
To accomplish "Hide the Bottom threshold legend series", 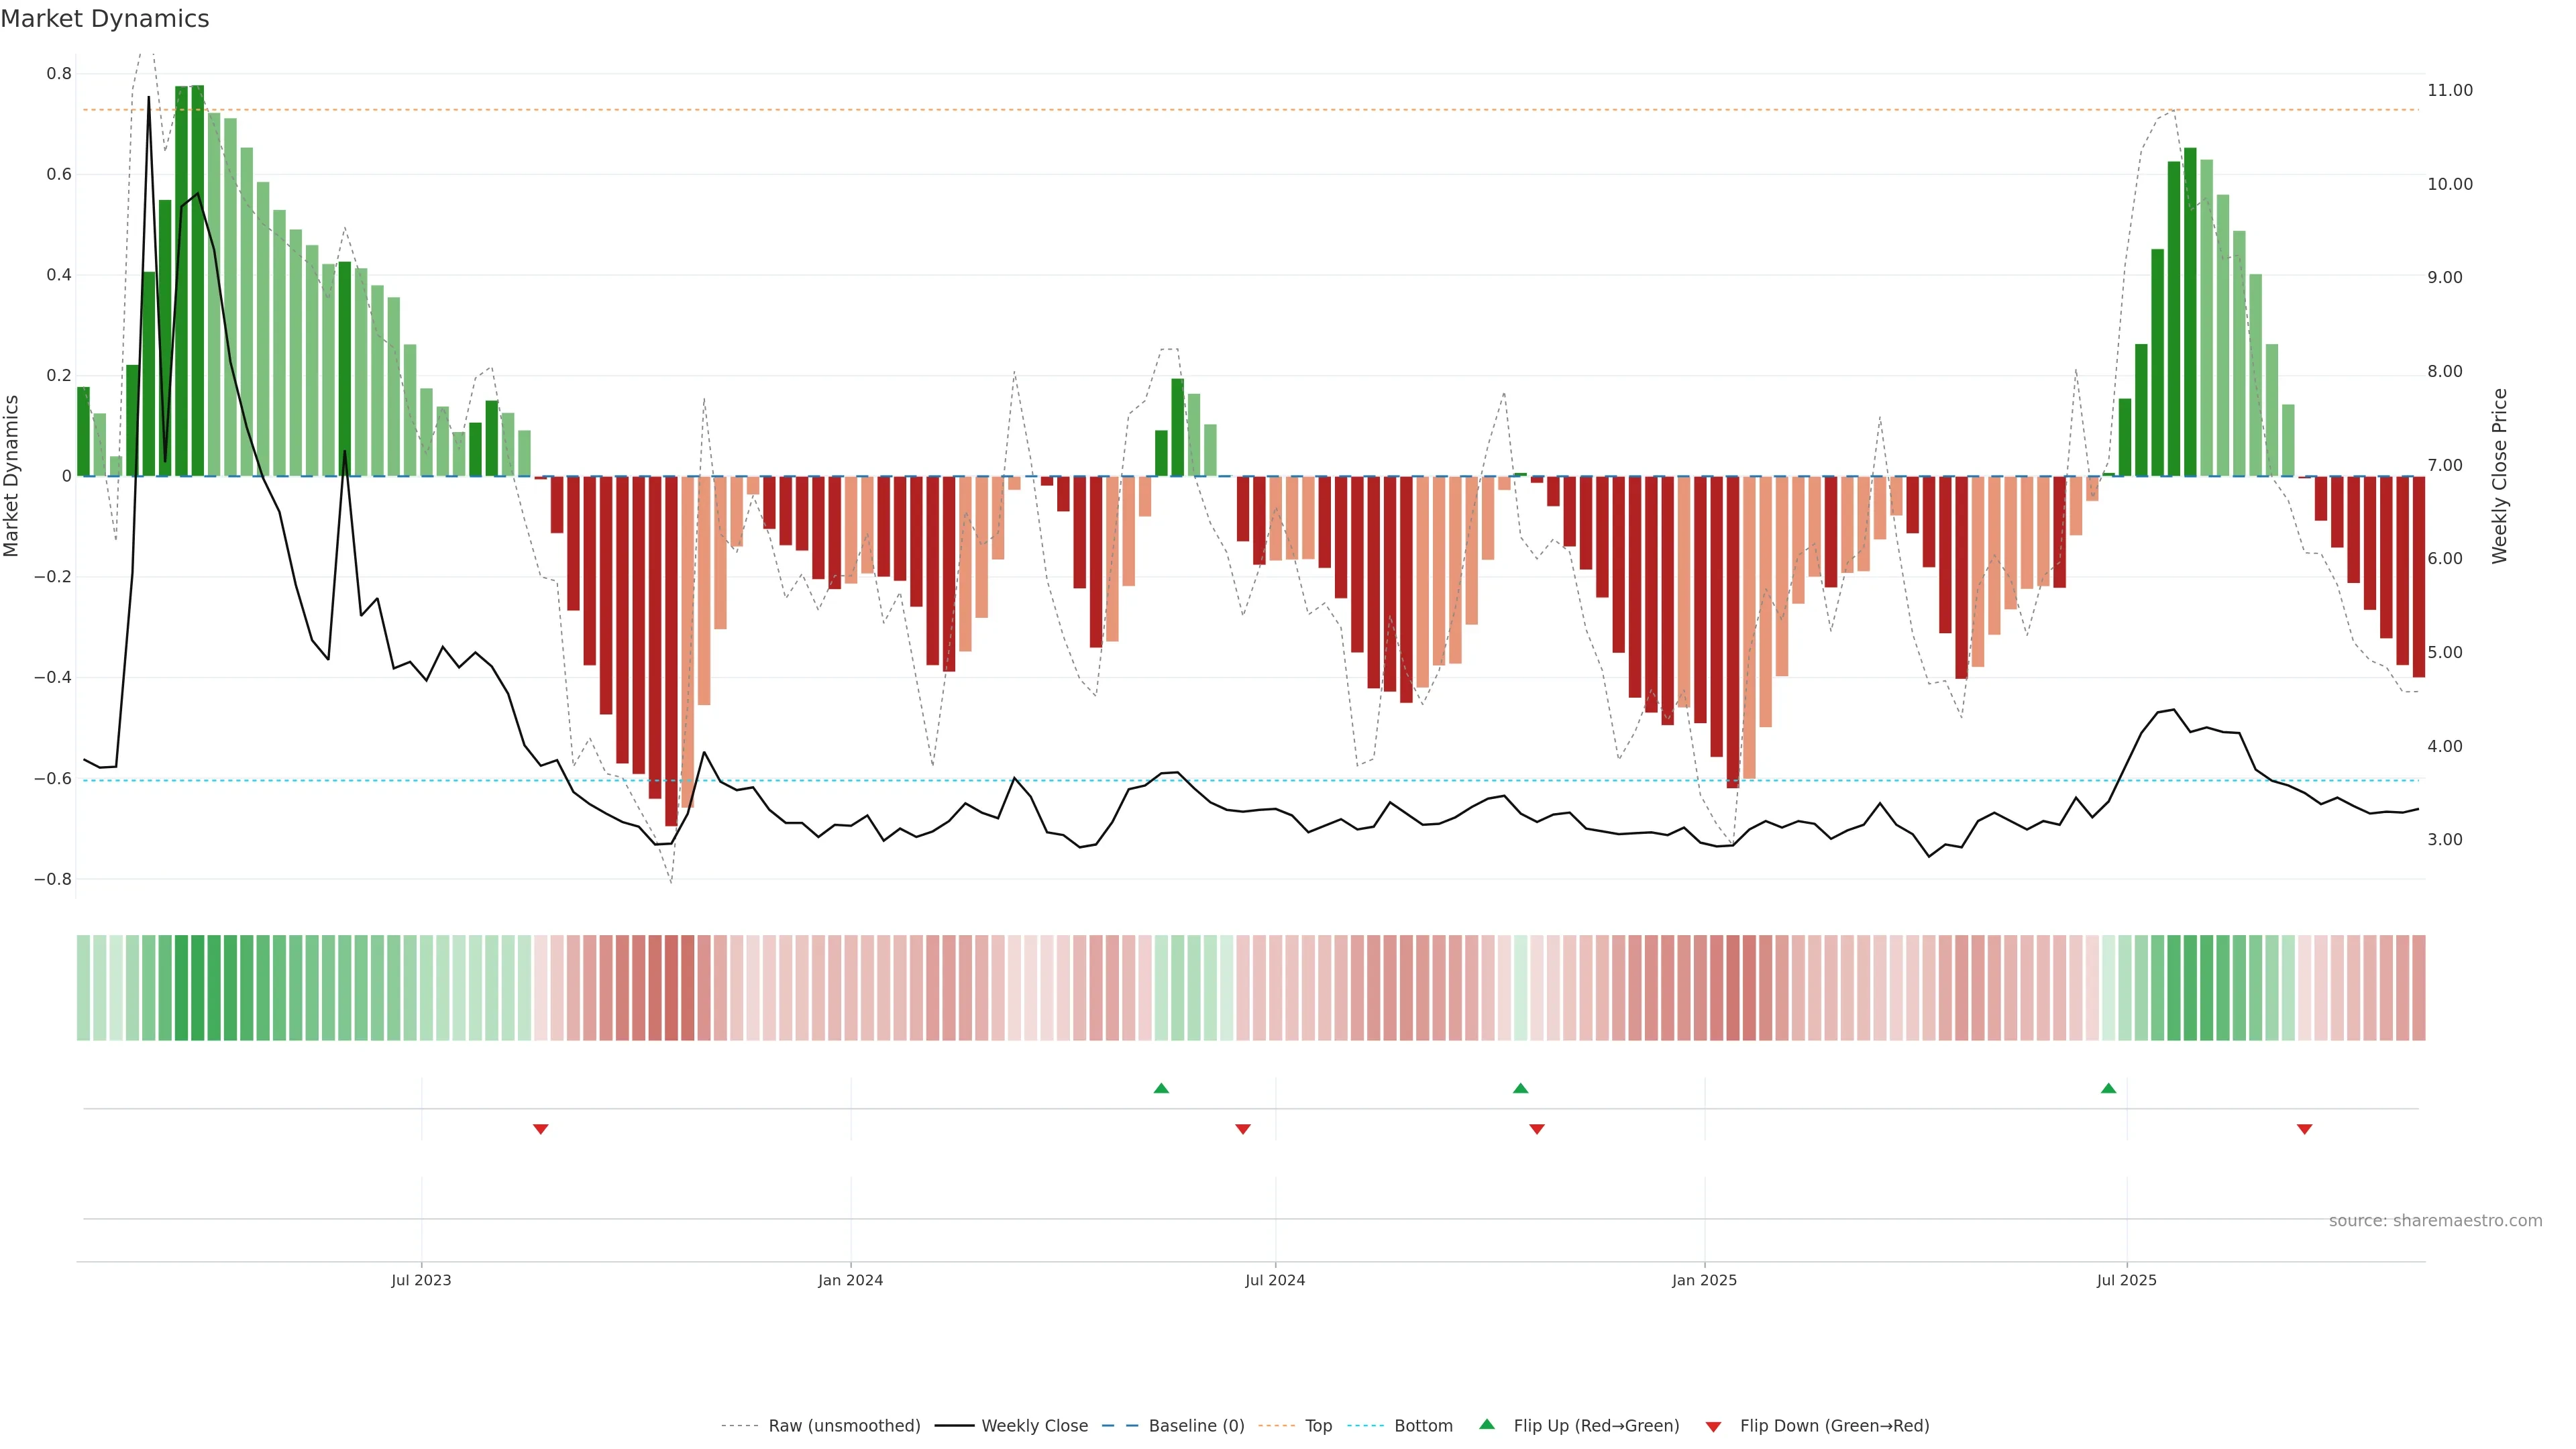I will click(x=1423, y=1426).
